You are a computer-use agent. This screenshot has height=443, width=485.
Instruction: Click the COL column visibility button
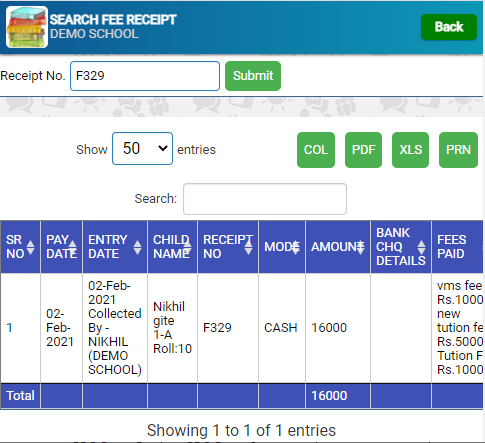(x=316, y=150)
